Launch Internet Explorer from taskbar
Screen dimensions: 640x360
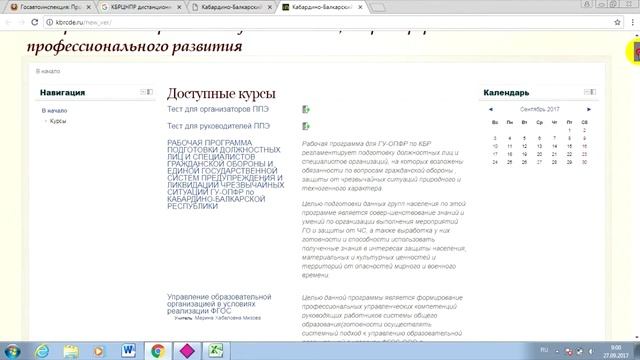(42, 351)
